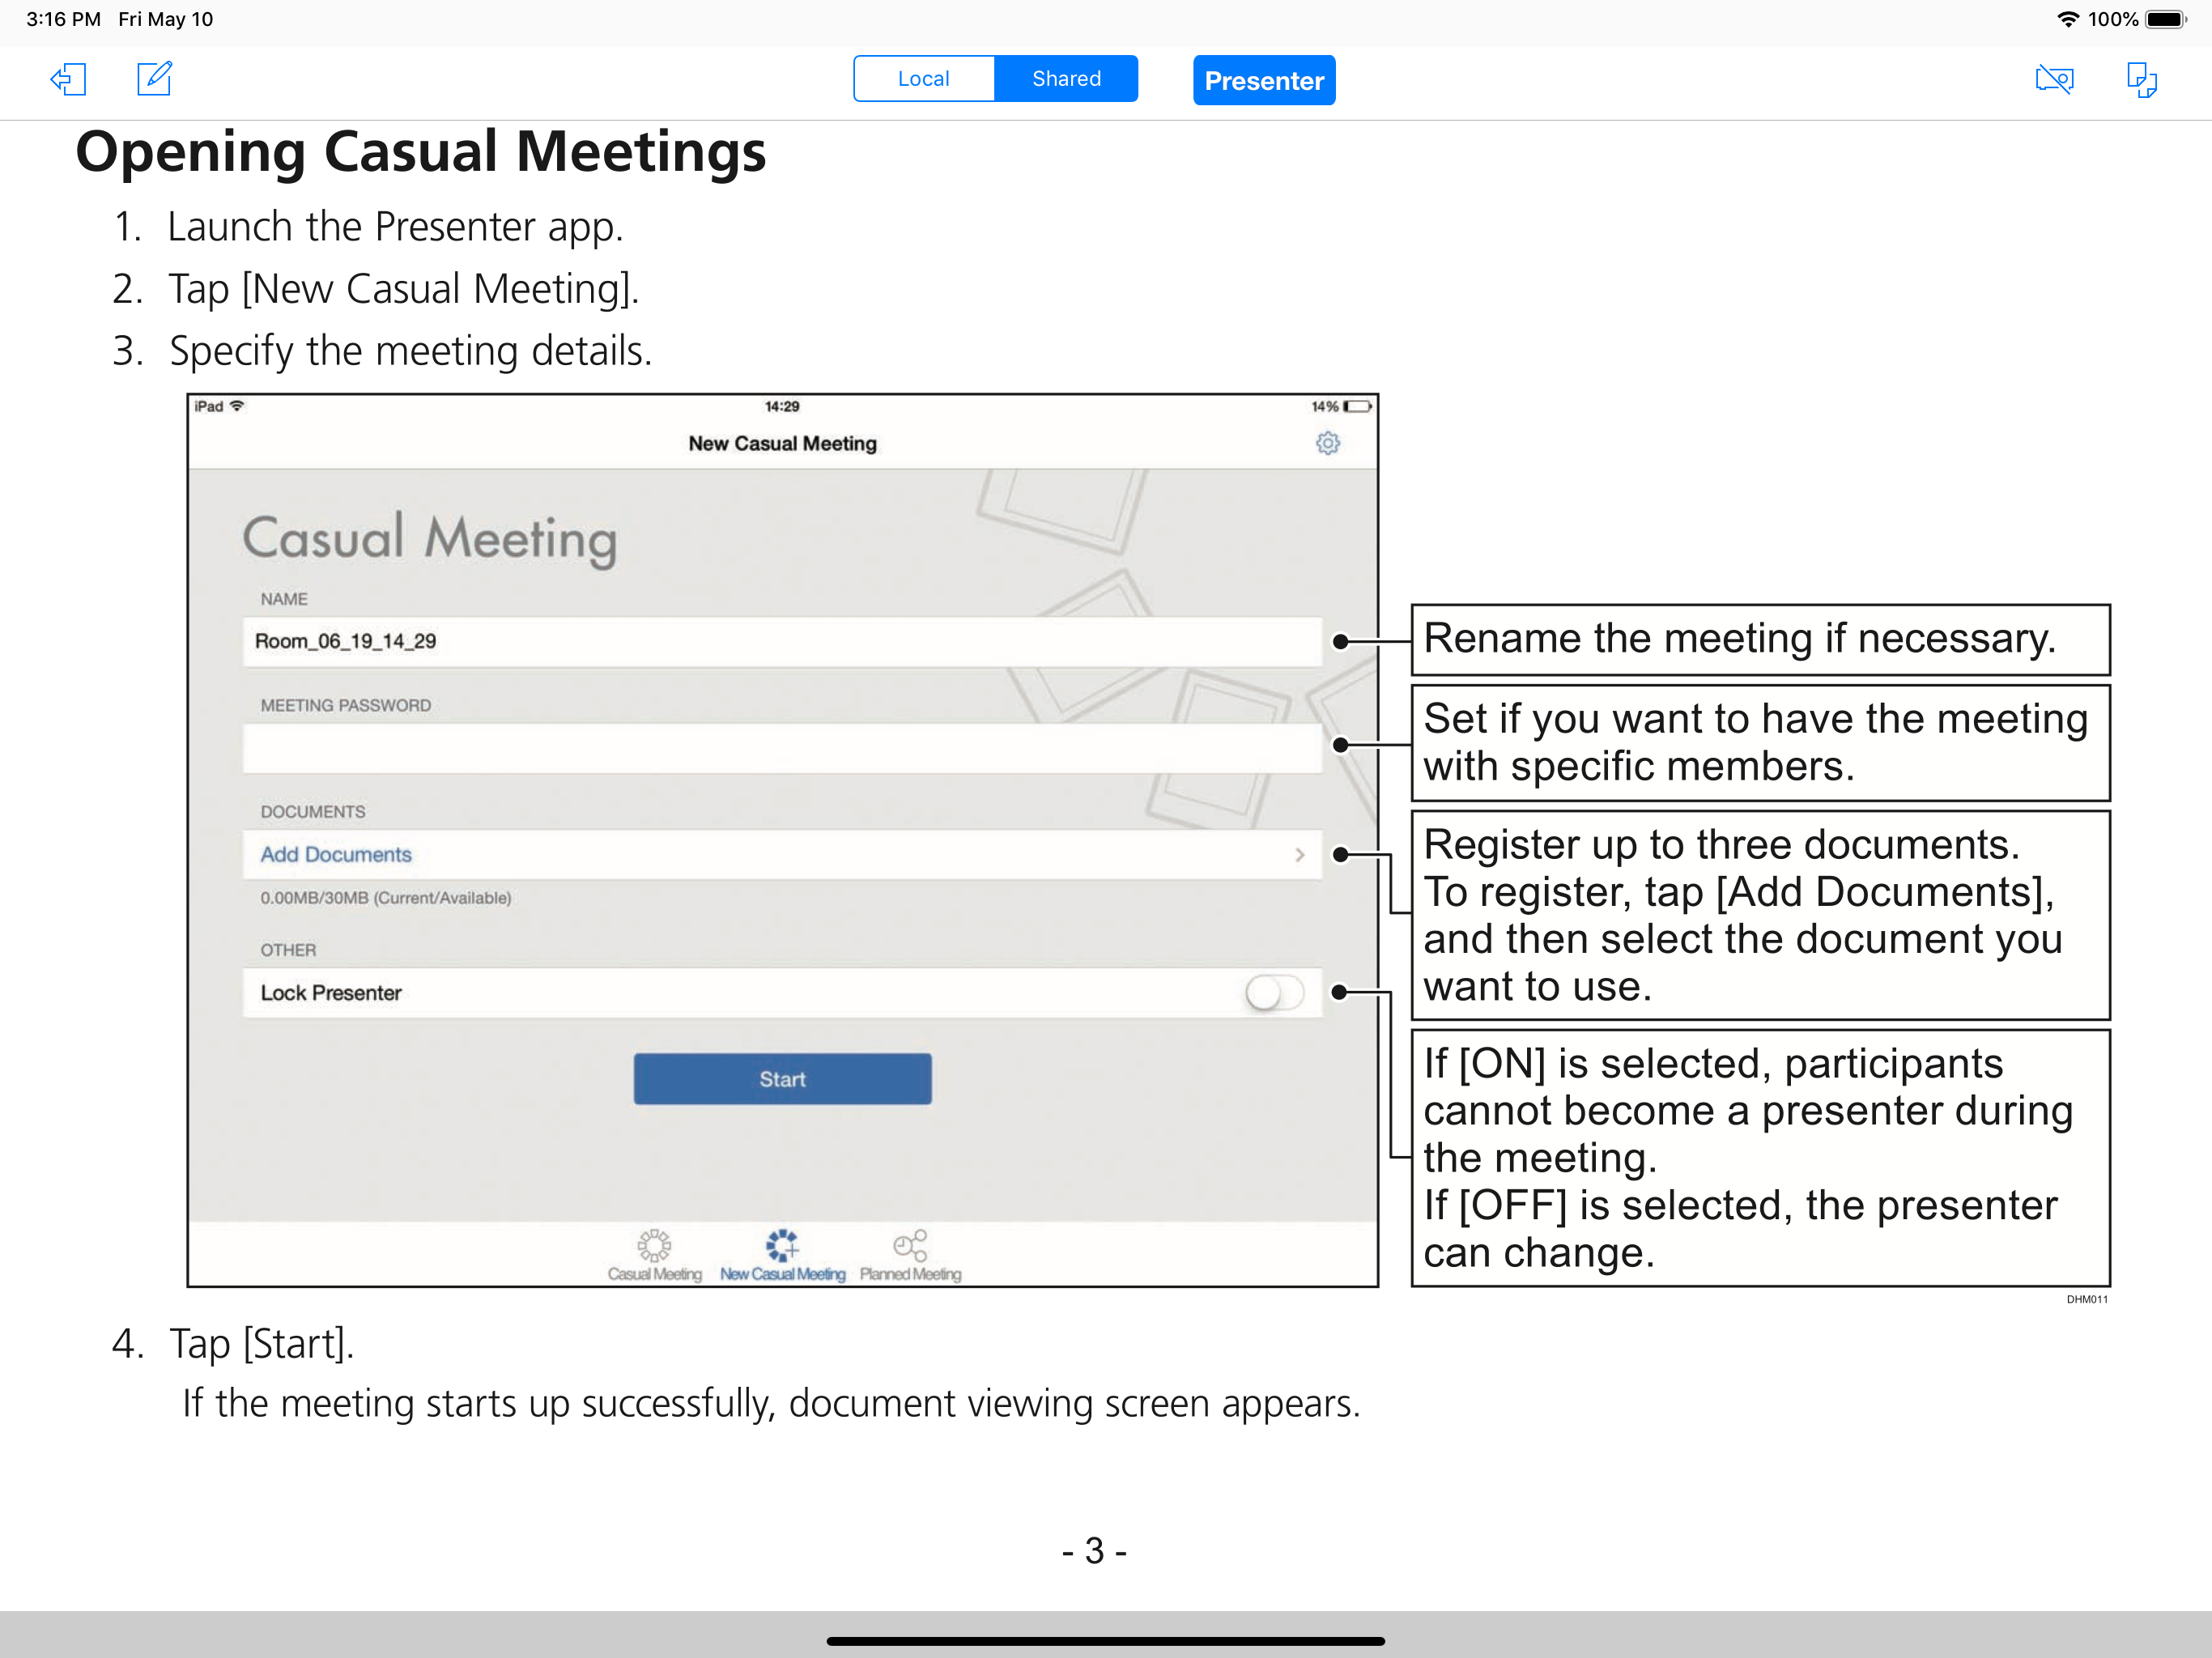Tap the disabled camera projector icon

click(2054, 79)
